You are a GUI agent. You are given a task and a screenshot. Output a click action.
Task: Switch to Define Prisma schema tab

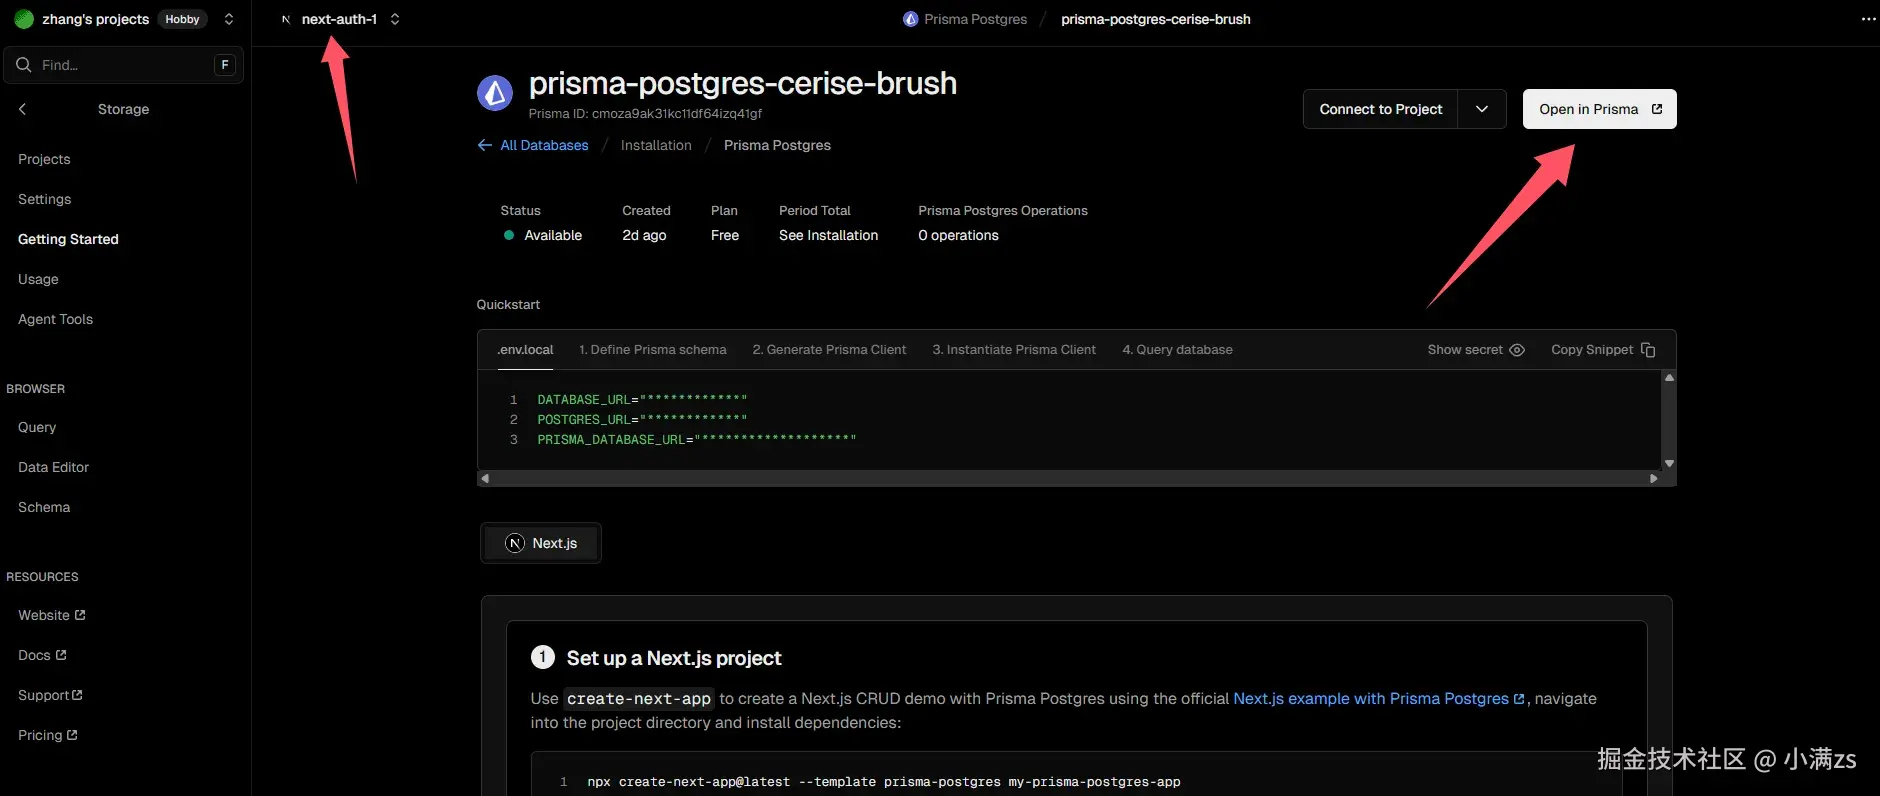pos(653,350)
